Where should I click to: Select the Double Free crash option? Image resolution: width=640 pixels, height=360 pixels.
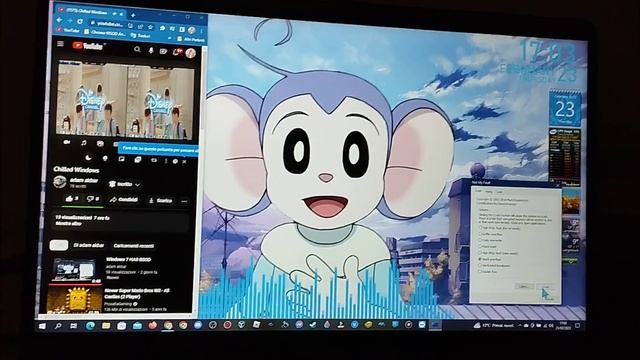click(x=488, y=271)
